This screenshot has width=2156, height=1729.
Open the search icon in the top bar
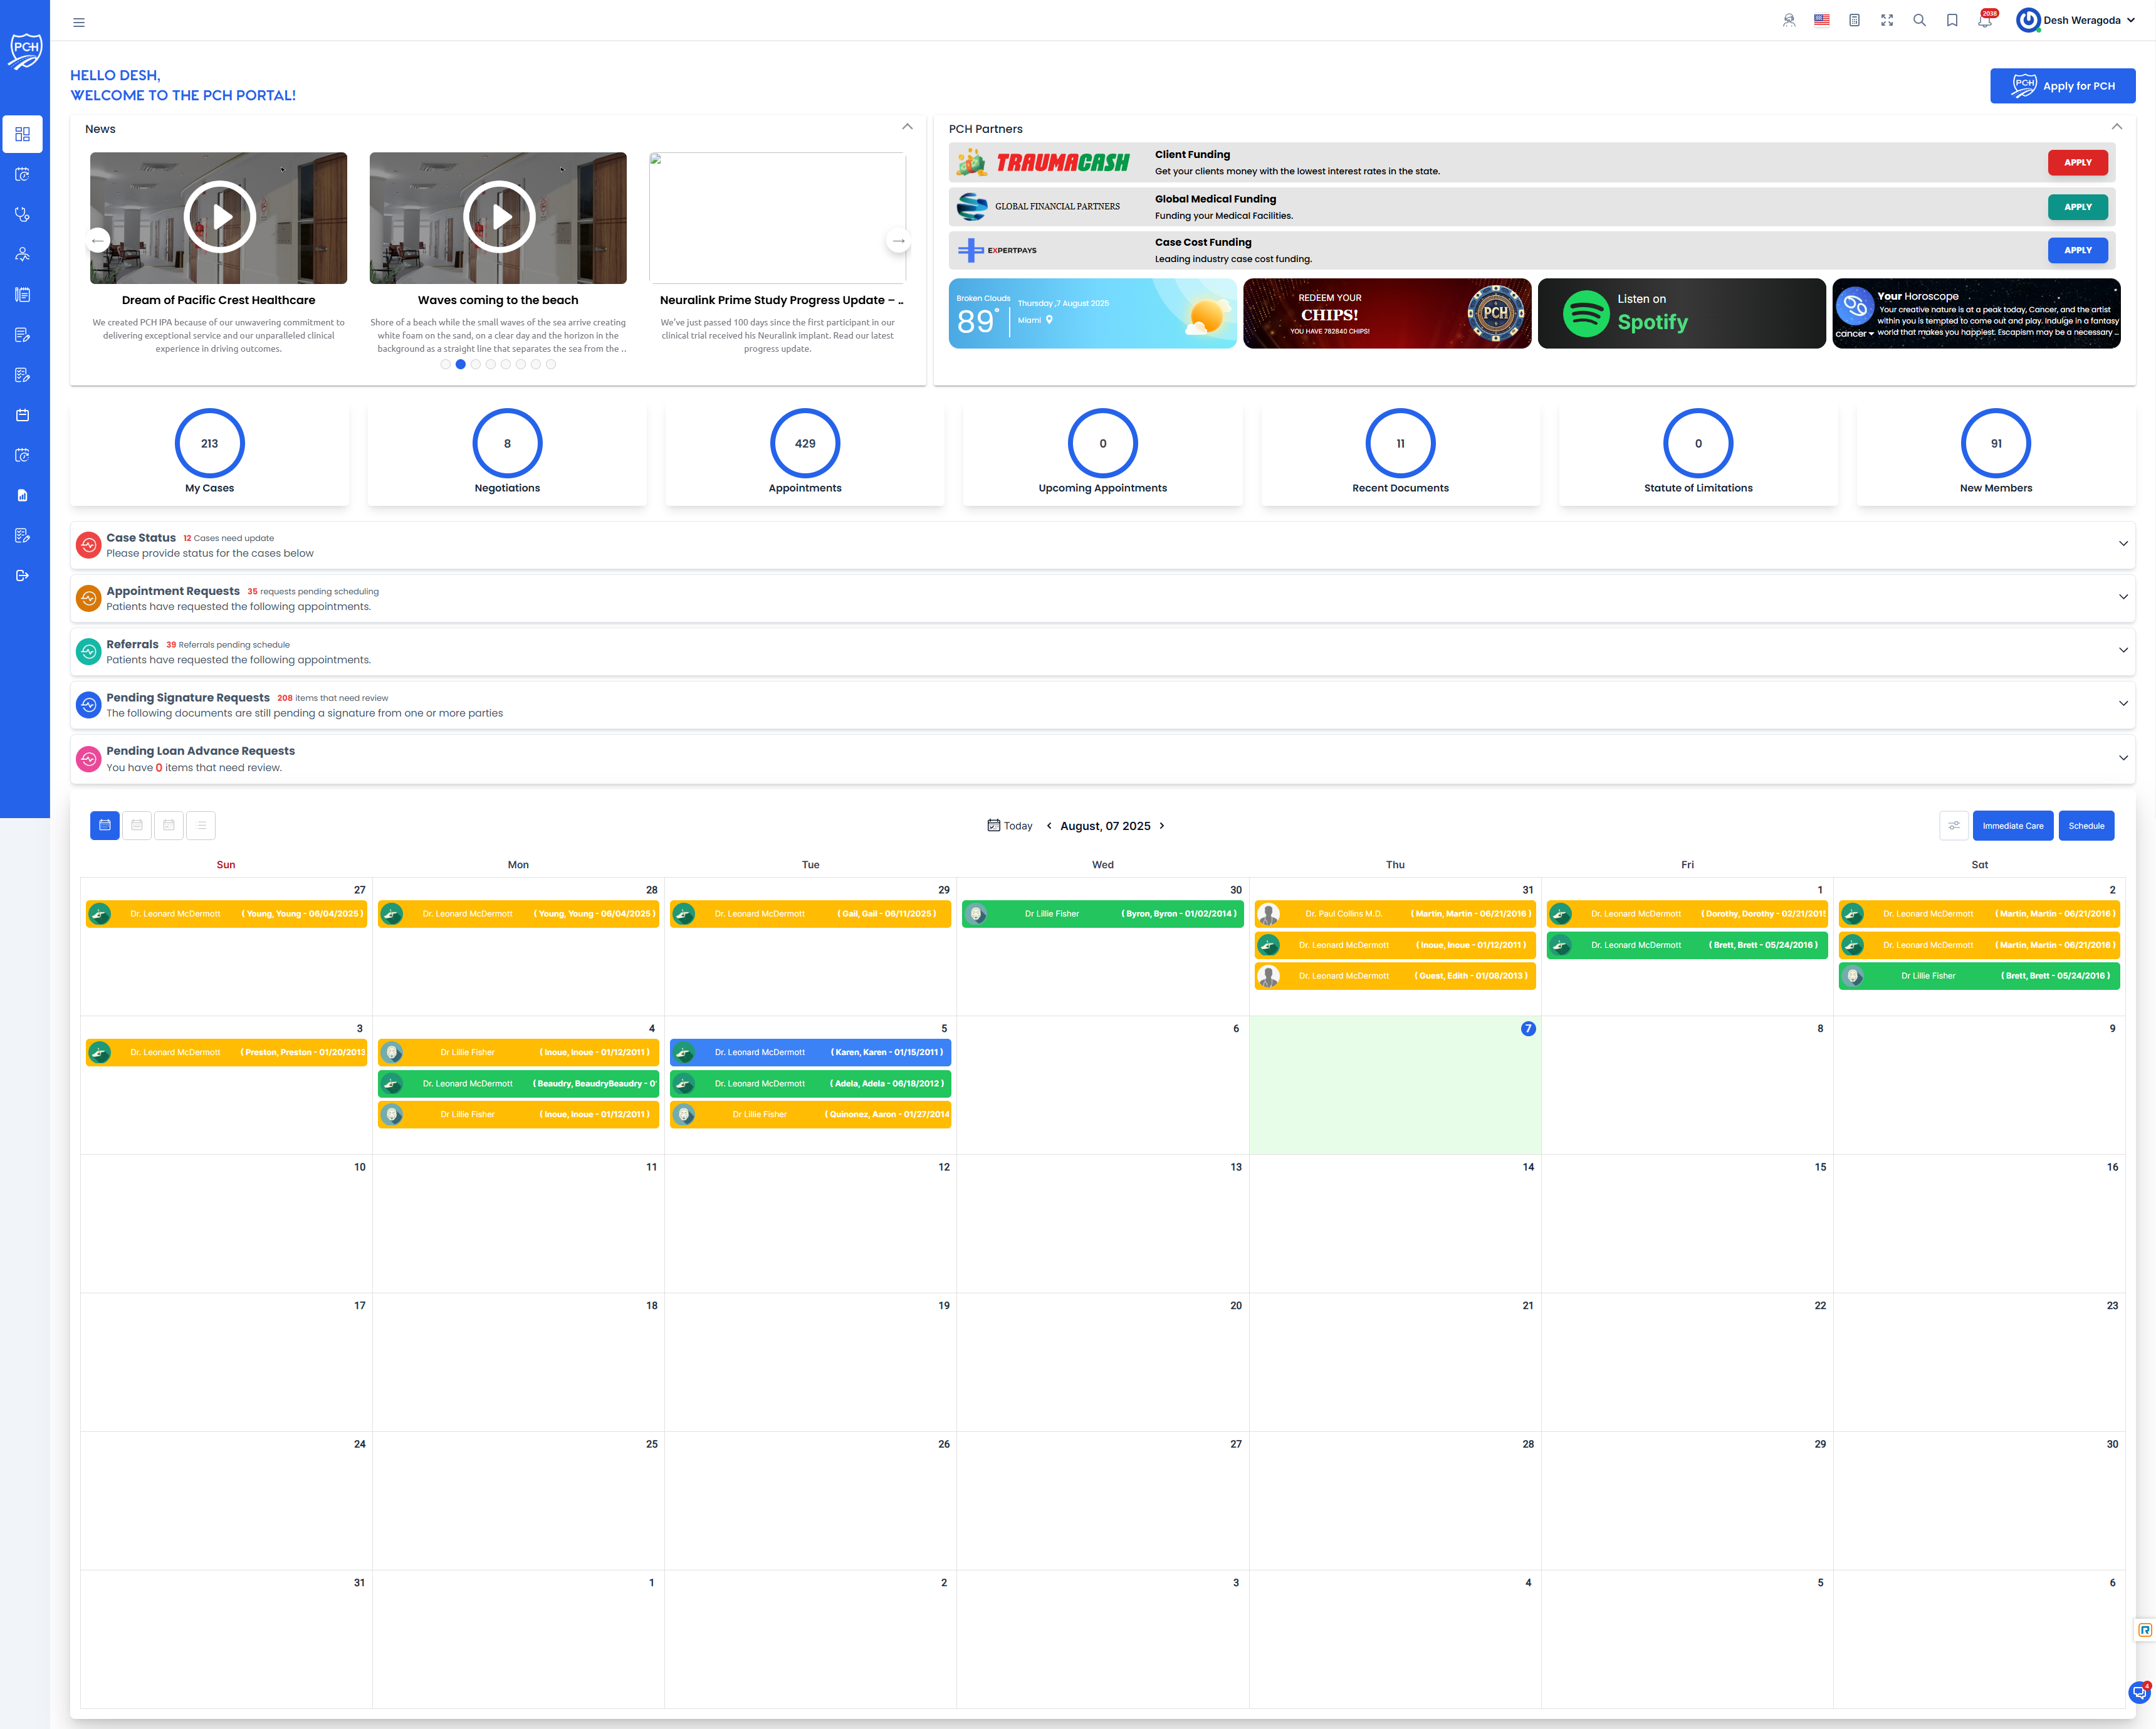pyautogui.click(x=1920, y=20)
